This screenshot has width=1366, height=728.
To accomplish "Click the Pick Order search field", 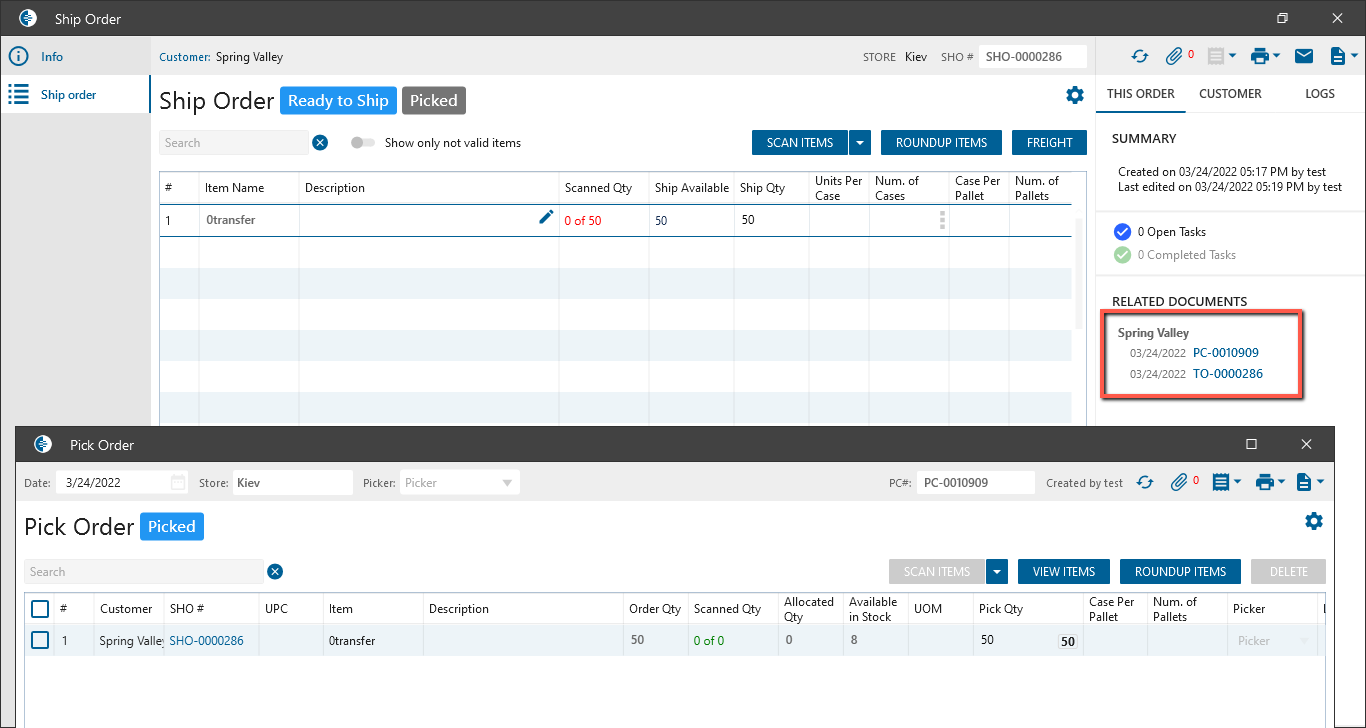I will coord(144,572).
